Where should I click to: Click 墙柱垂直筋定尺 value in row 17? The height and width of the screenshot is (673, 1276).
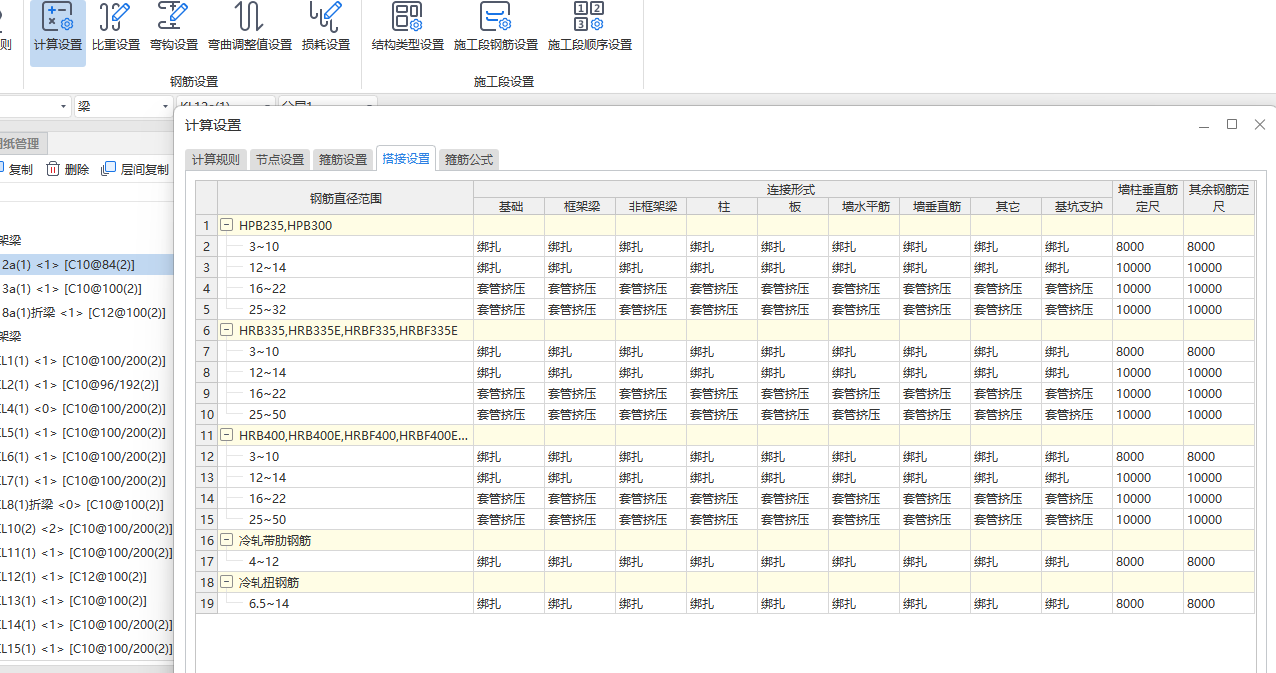[x=1148, y=562]
